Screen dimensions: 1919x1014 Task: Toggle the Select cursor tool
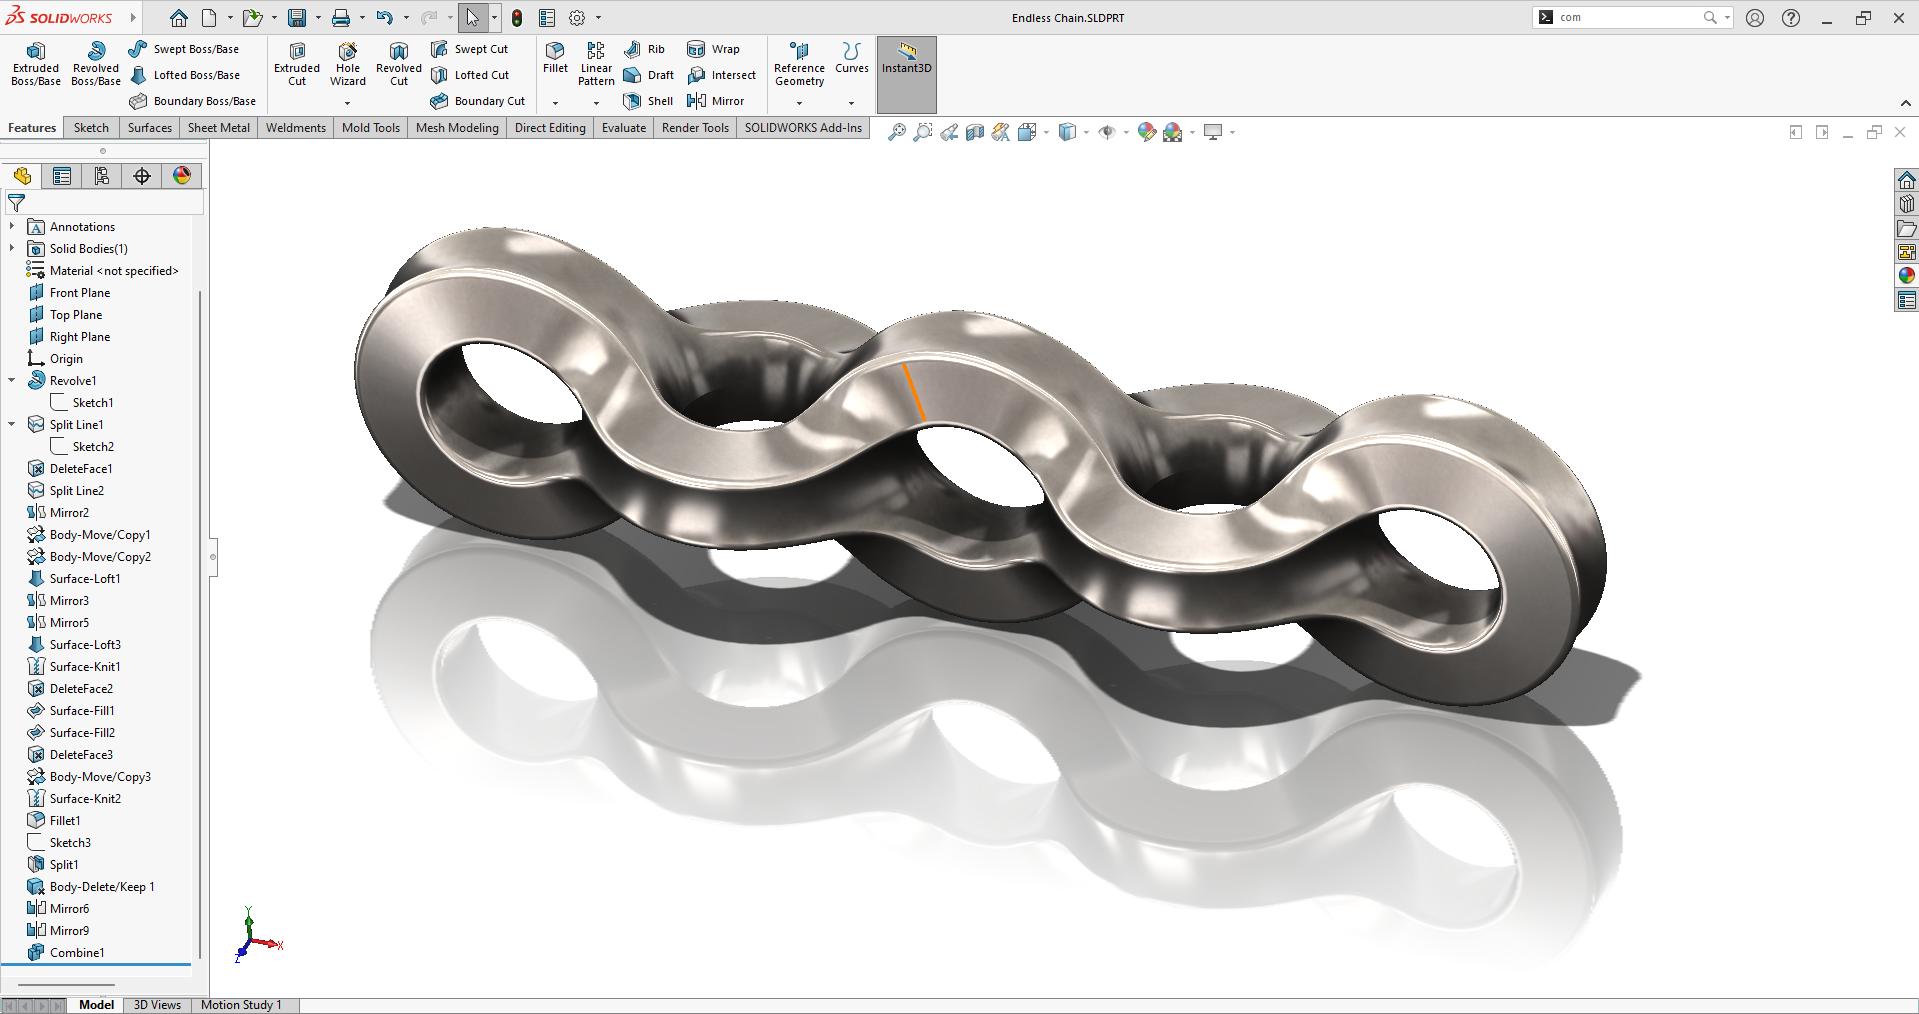click(x=472, y=18)
